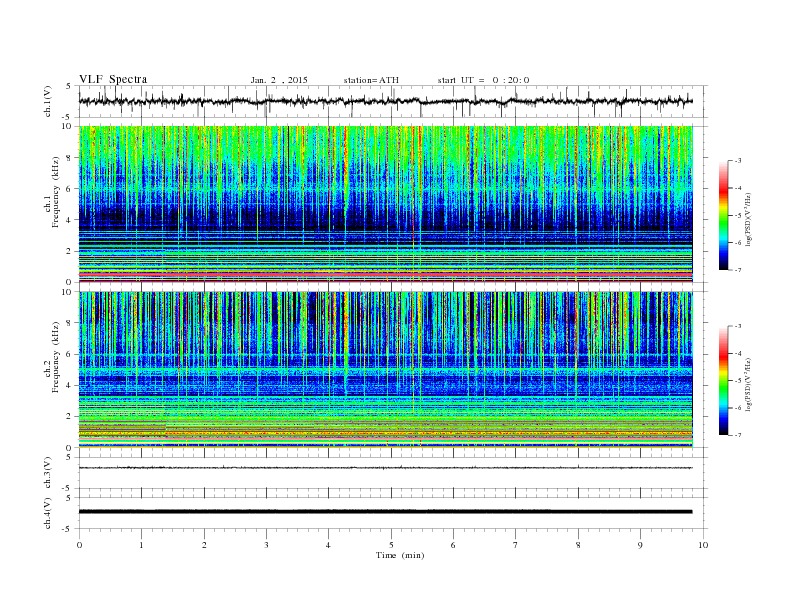This screenshot has height=612, width=792.
Task: Click the "Time (min)" axis title
Action: [400, 555]
